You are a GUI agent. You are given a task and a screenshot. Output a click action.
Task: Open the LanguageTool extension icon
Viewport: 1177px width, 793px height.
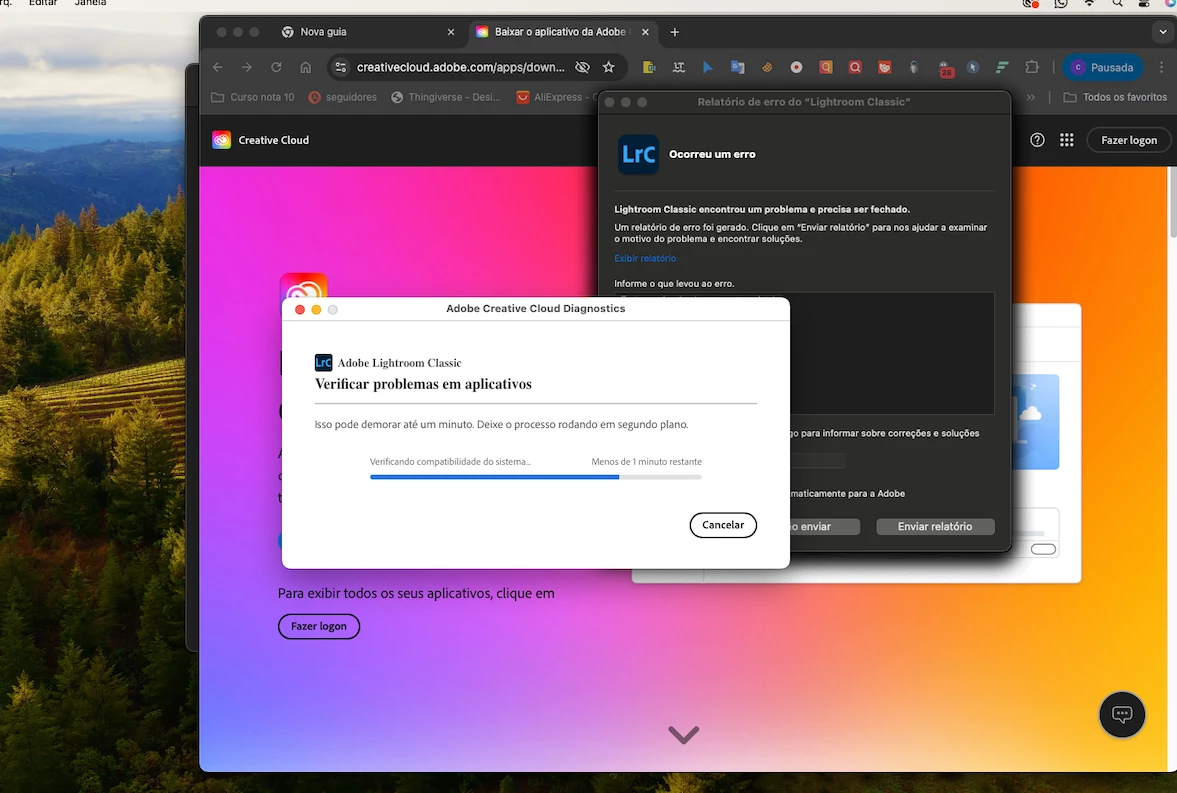pyautogui.click(x=679, y=67)
